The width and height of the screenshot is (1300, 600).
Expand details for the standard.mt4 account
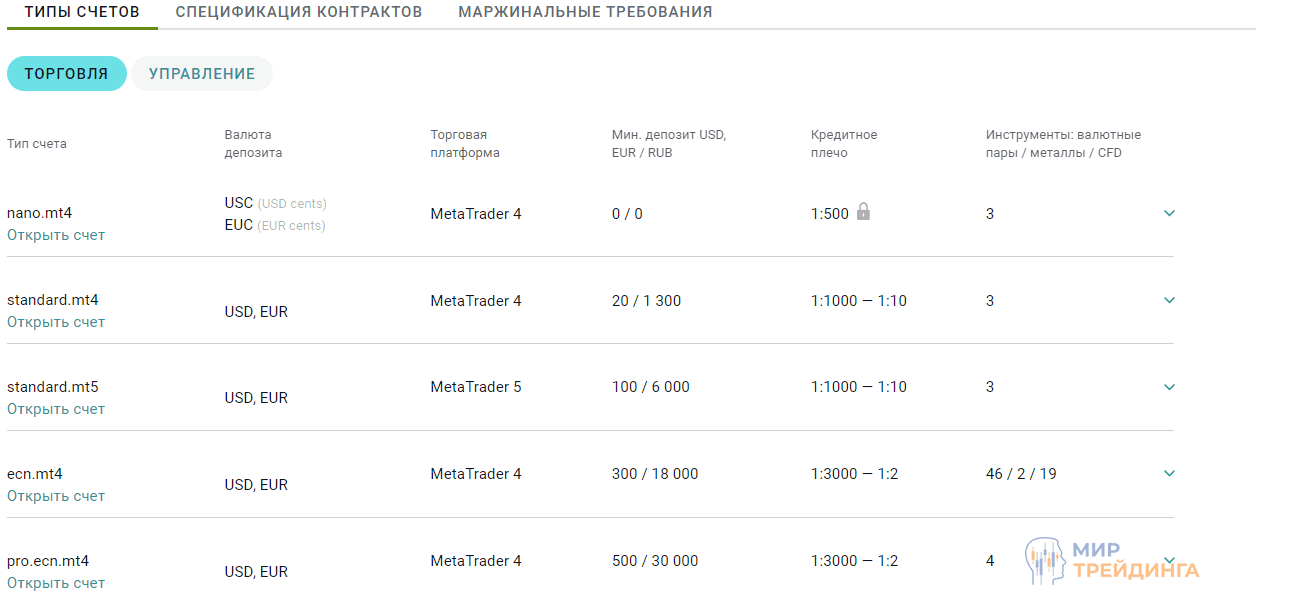1168,300
